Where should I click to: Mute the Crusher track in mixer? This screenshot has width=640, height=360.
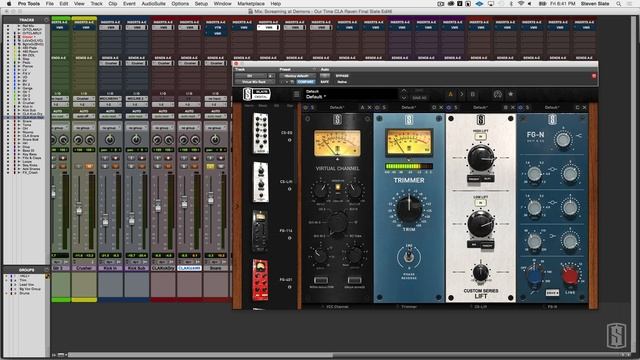pyautogui.click(x=89, y=166)
